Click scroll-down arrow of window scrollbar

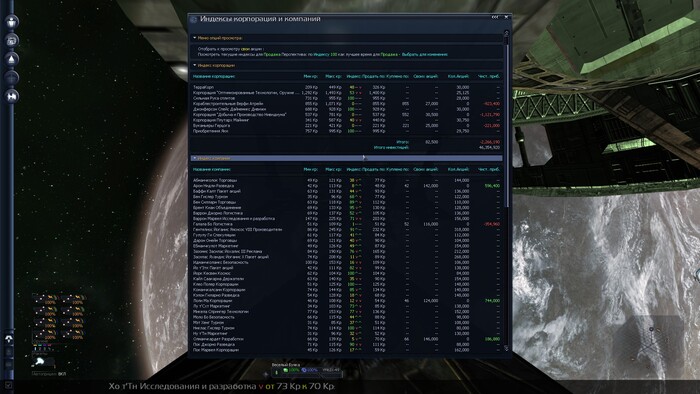506,348
